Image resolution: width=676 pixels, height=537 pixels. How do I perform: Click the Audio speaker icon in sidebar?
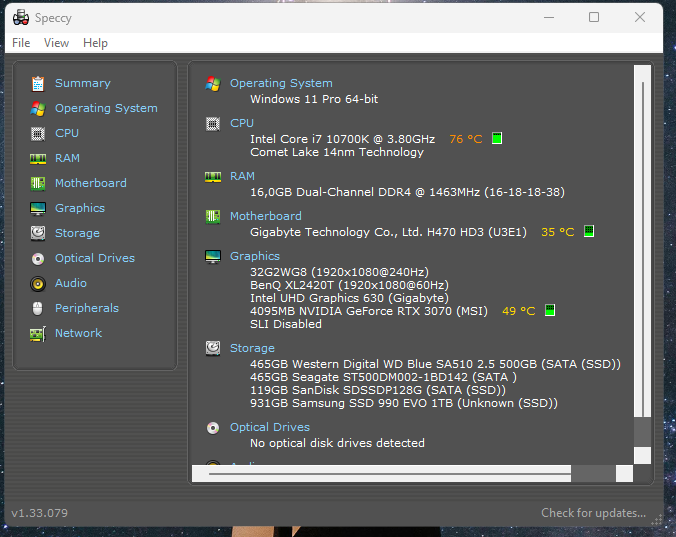point(38,284)
